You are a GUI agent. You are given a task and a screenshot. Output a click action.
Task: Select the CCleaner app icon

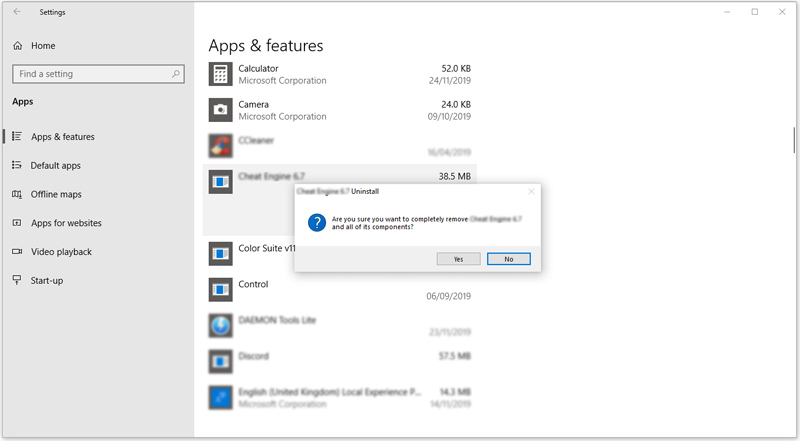(220, 146)
